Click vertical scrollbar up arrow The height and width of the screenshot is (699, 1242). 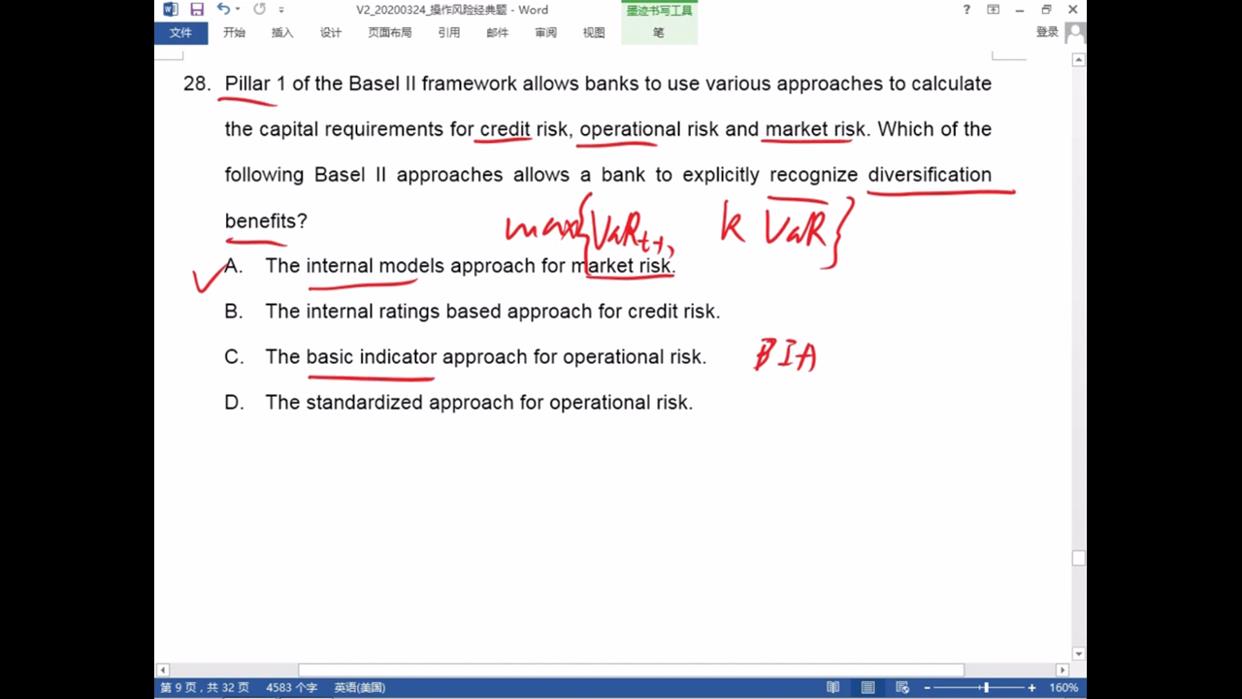pos(1078,60)
